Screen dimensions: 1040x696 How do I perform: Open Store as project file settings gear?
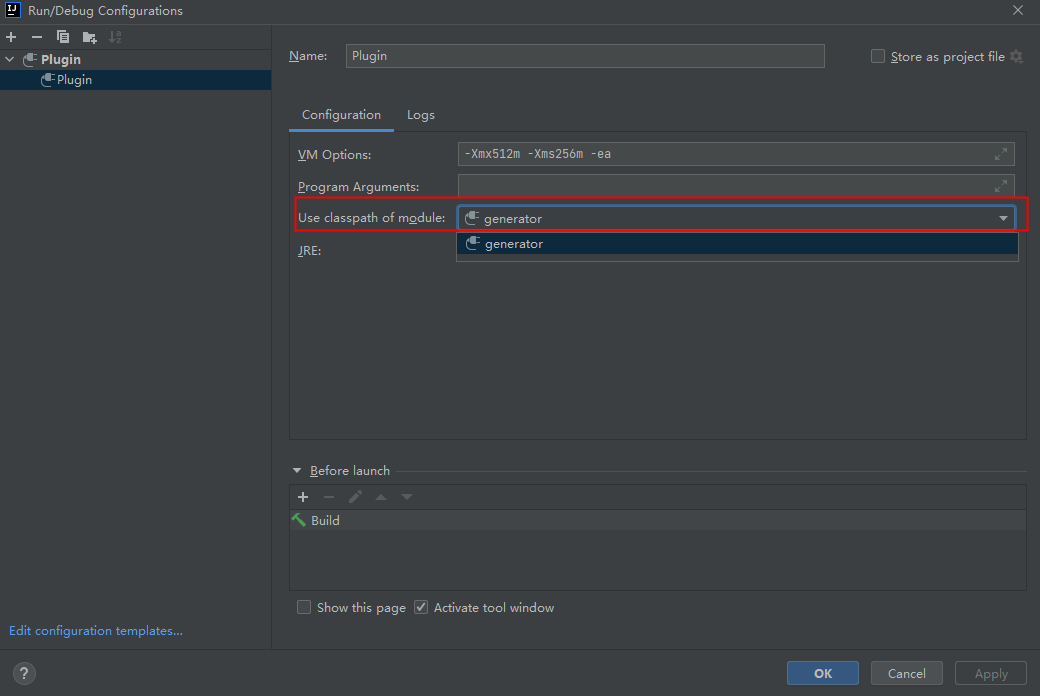(1016, 56)
